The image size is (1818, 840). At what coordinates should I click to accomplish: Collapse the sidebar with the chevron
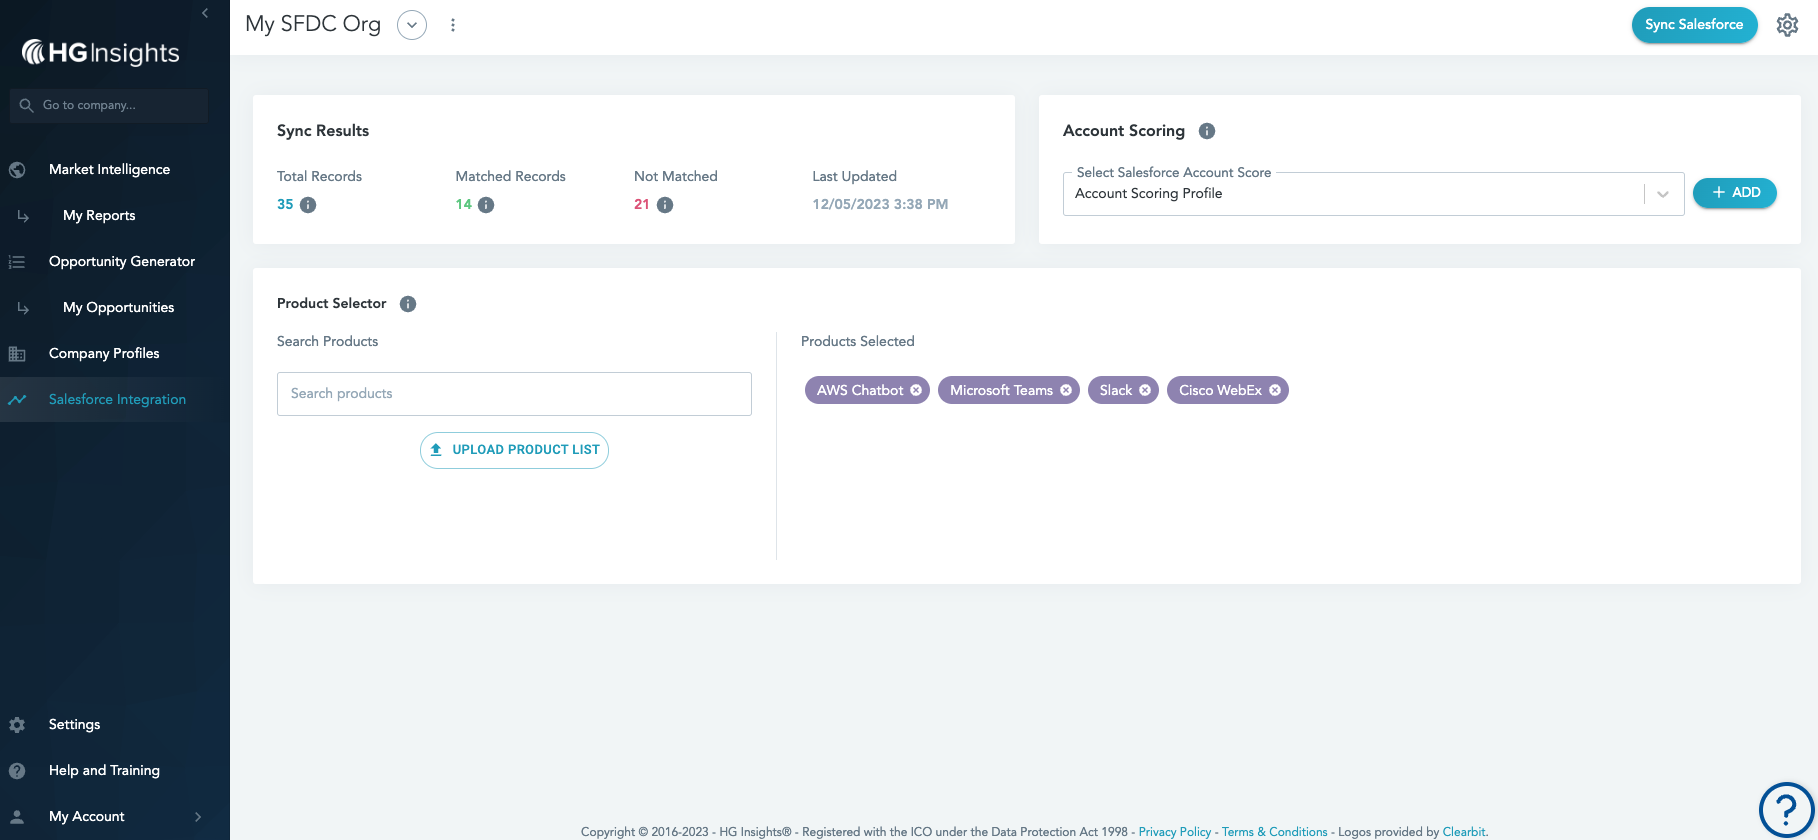[205, 13]
